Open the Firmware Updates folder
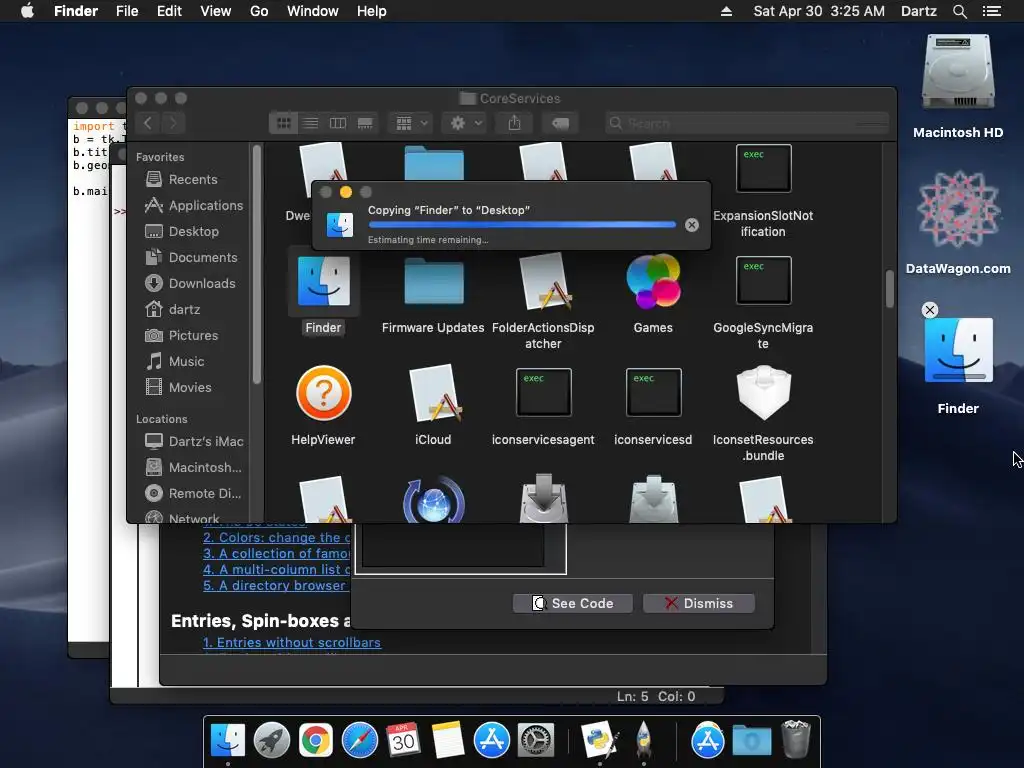1024x768 pixels. click(x=434, y=281)
